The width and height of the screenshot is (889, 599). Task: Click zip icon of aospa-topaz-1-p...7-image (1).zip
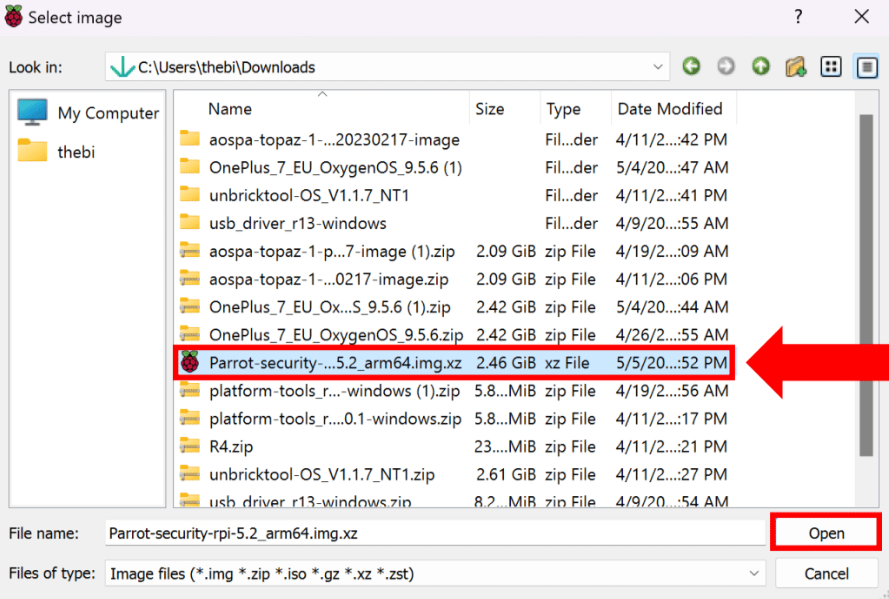pos(190,250)
